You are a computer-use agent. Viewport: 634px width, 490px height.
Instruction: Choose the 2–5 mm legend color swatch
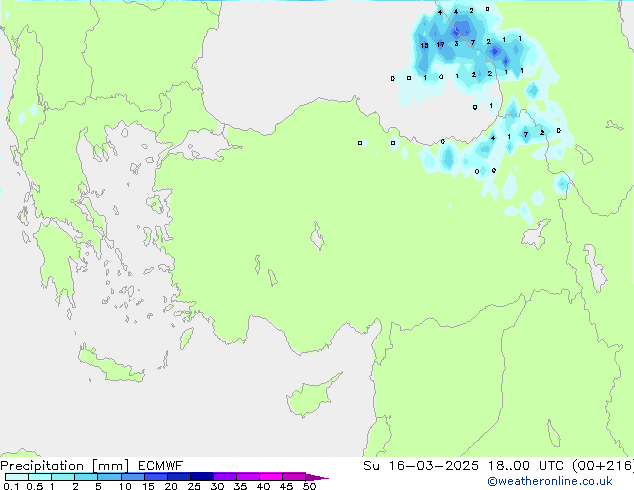(x=86, y=477)
